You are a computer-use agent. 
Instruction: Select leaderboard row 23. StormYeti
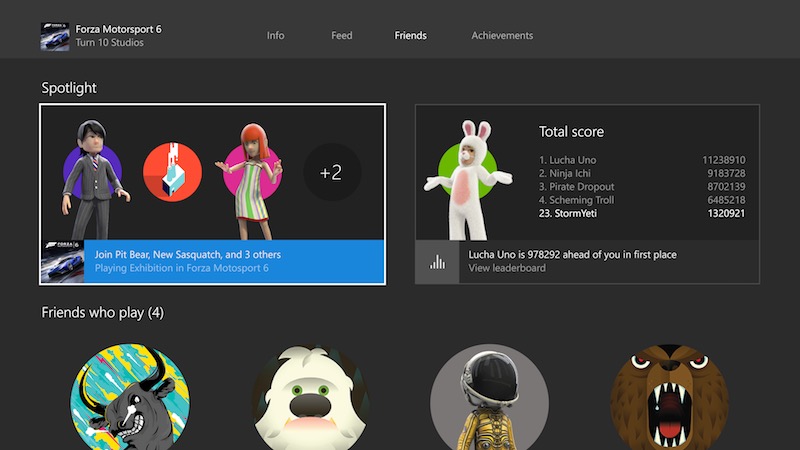[x=642, y=213]
